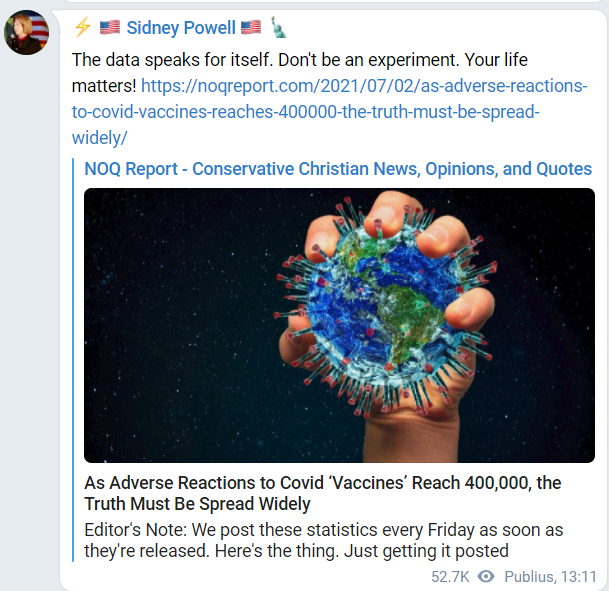Click the Statue of Liberty emoji

coord(277,27)
